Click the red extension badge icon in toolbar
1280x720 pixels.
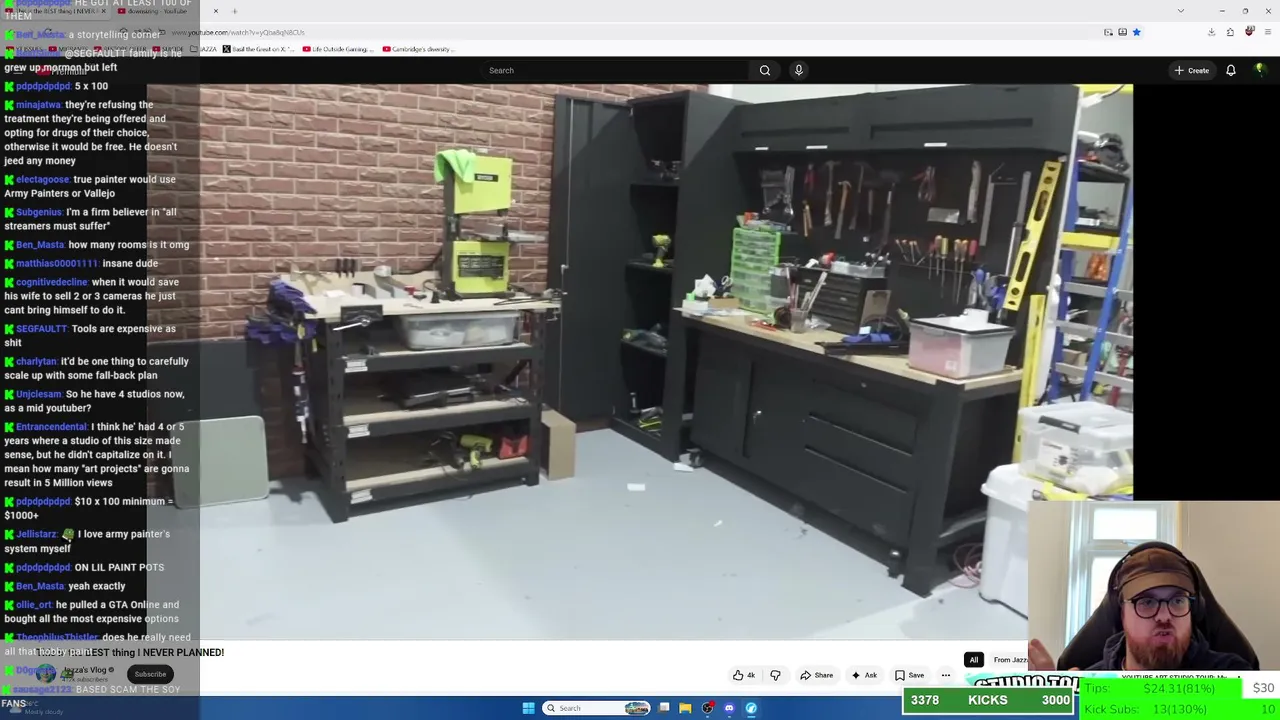coord(1249,32)
